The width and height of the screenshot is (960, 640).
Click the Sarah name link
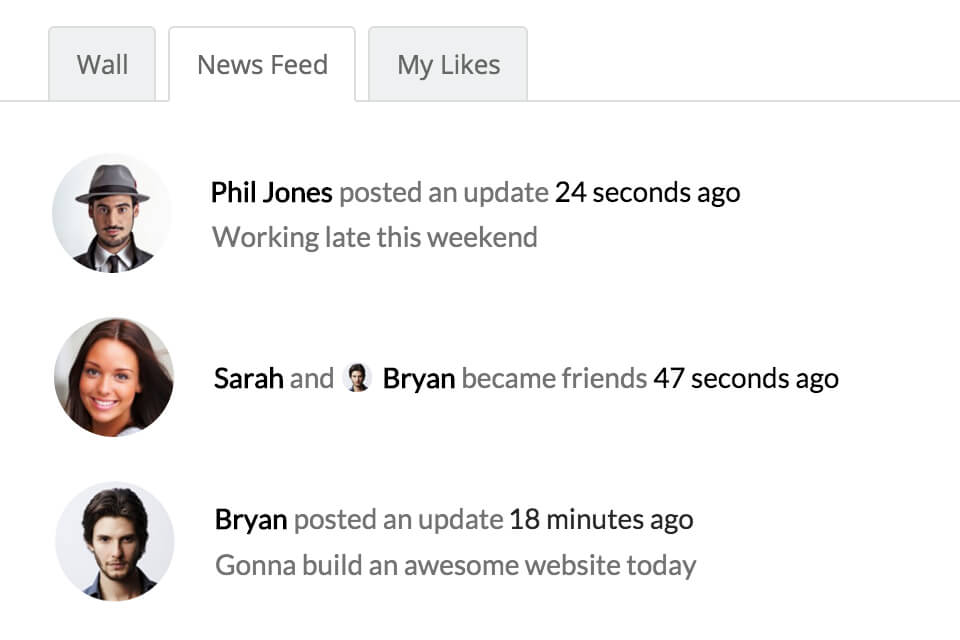[x=248, y=379]
